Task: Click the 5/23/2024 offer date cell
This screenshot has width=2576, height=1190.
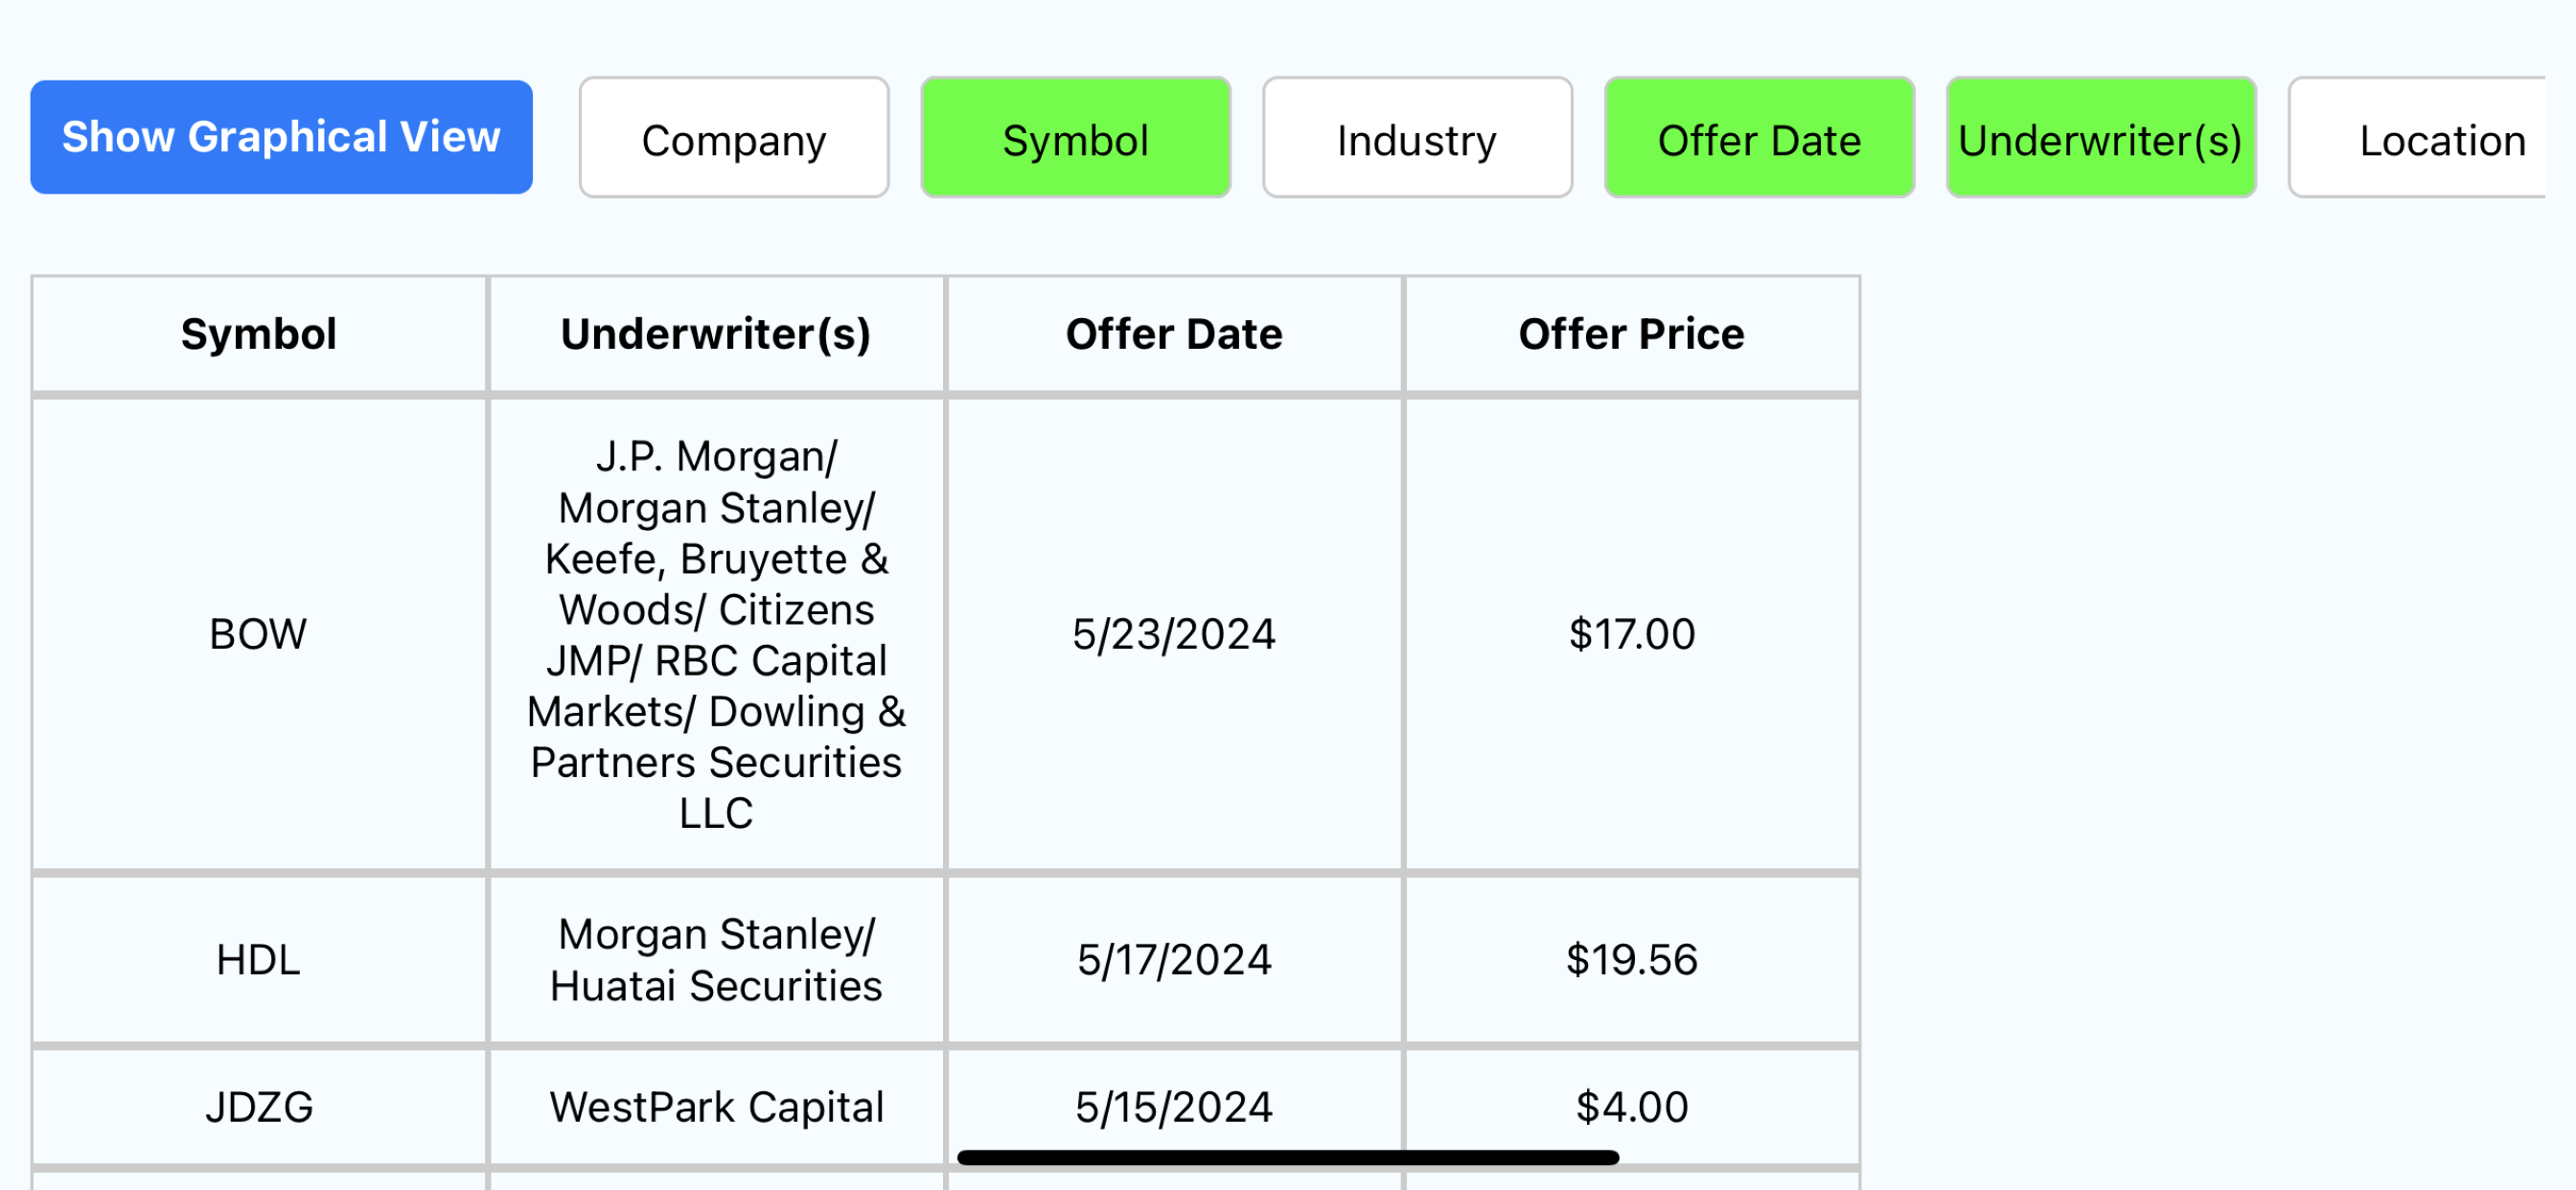Action: 1174,634
